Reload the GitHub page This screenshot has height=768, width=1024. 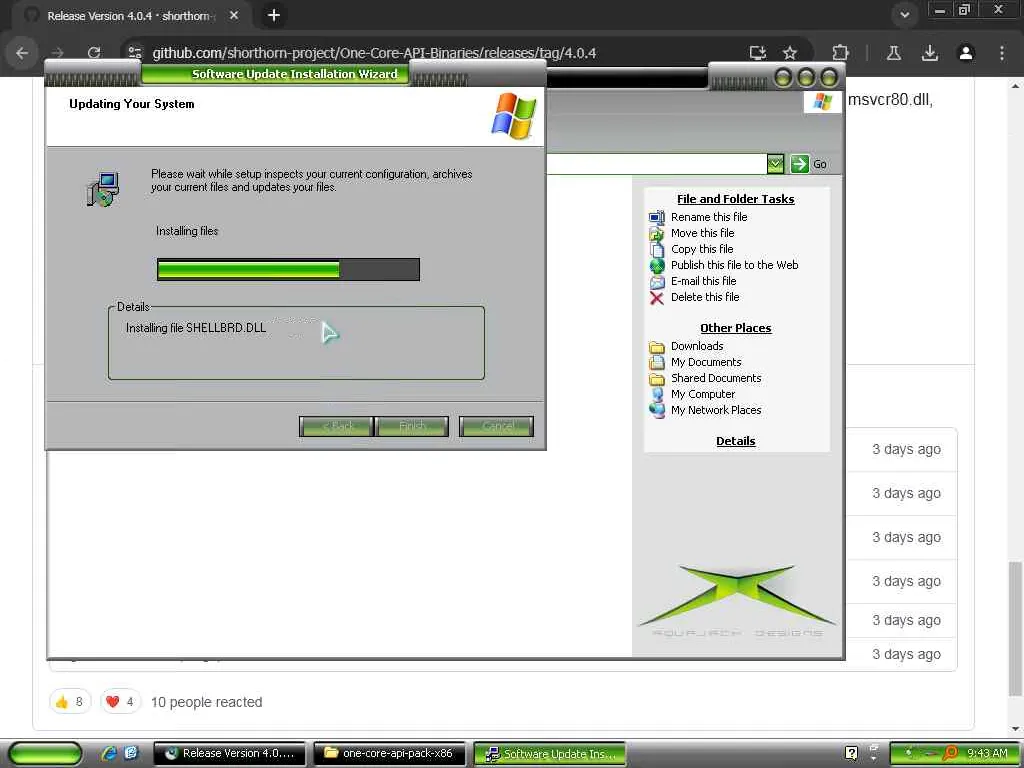[94, 53]
